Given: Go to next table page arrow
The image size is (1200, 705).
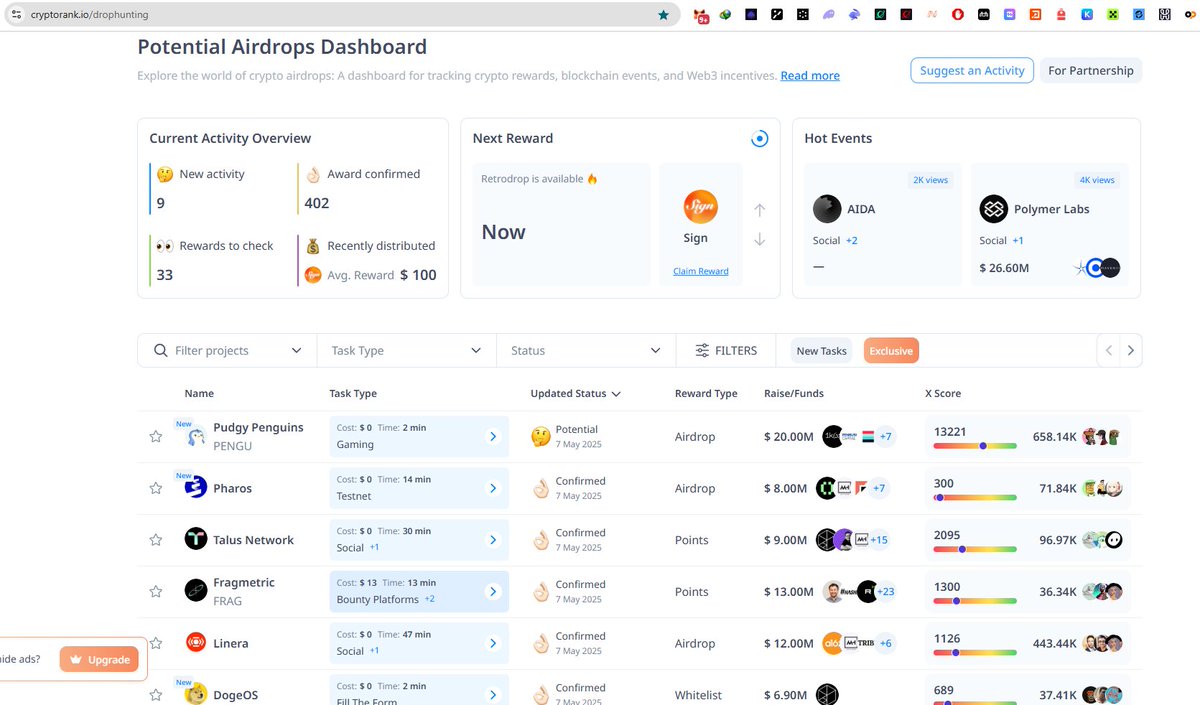Looking at the screenshot, I should click(1131, 351).
